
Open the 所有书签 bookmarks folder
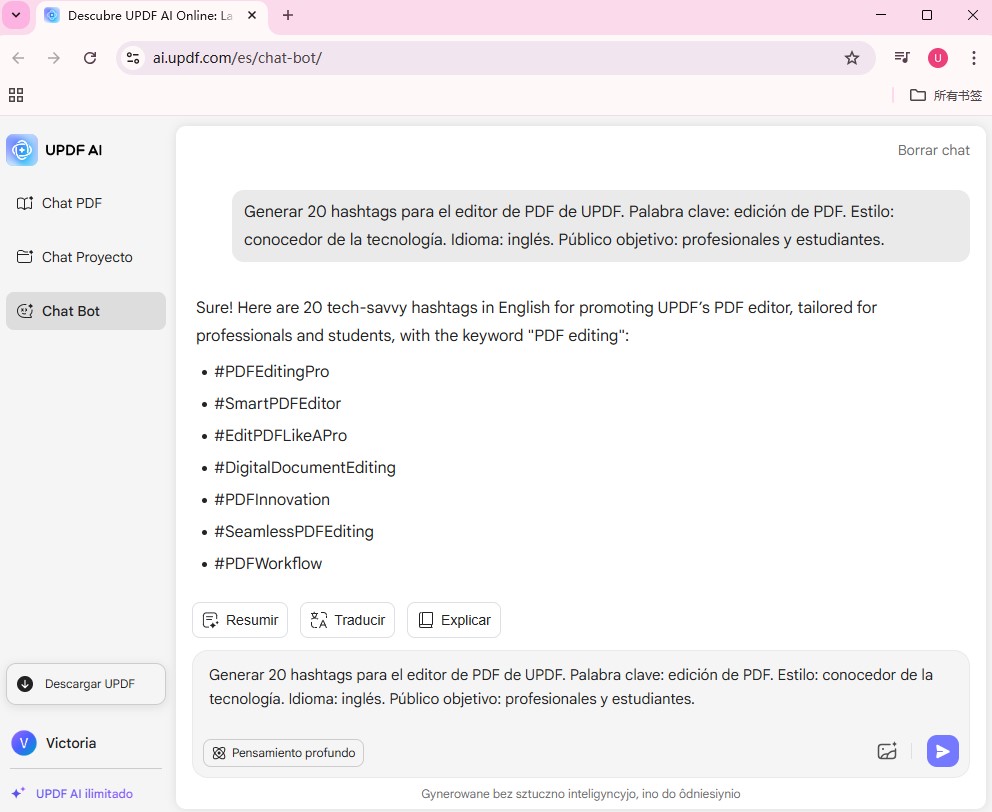(x=946, y=95)
